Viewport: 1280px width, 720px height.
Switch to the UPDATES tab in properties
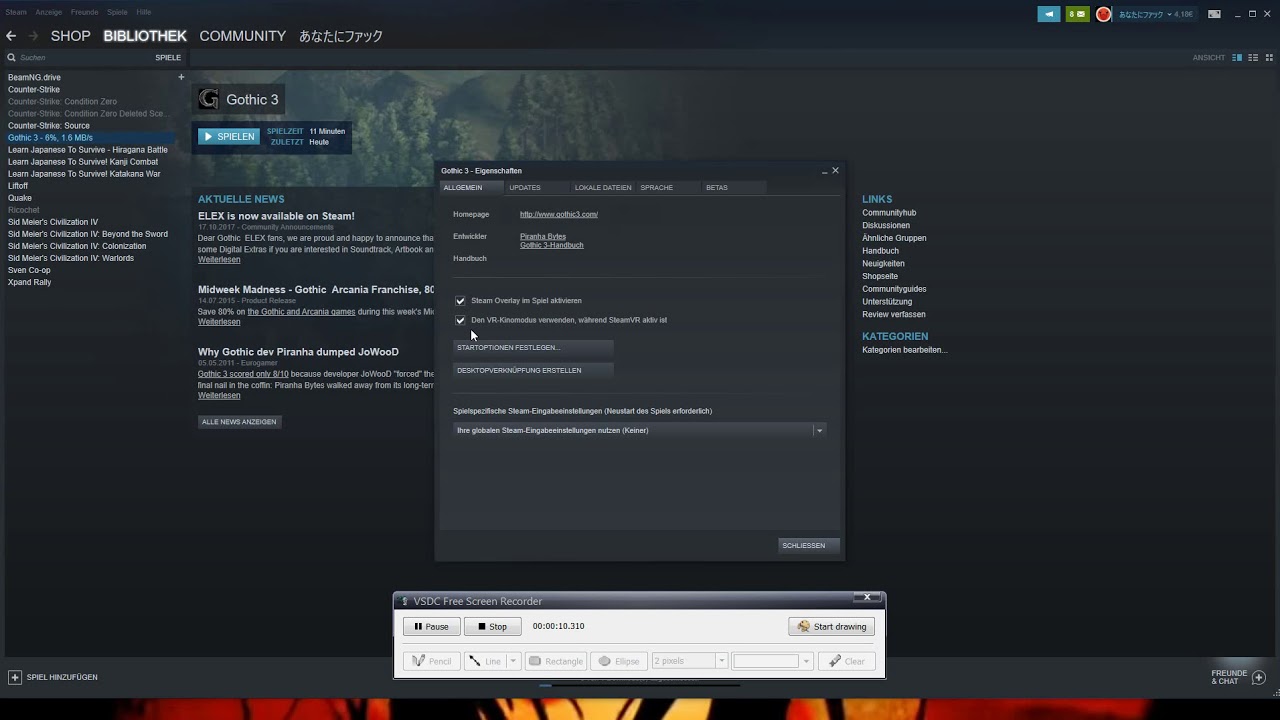525,188
